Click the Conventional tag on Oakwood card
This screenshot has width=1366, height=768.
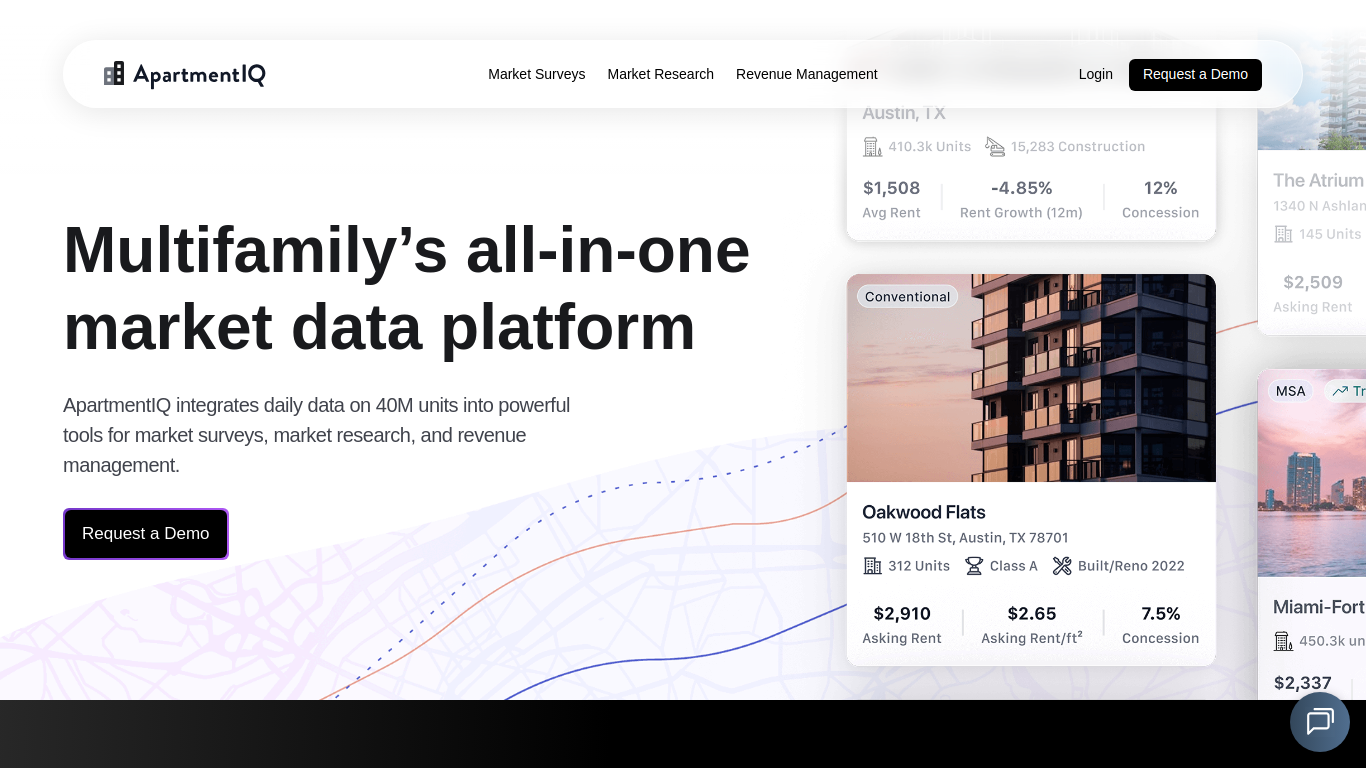click(x=908, y=297)
